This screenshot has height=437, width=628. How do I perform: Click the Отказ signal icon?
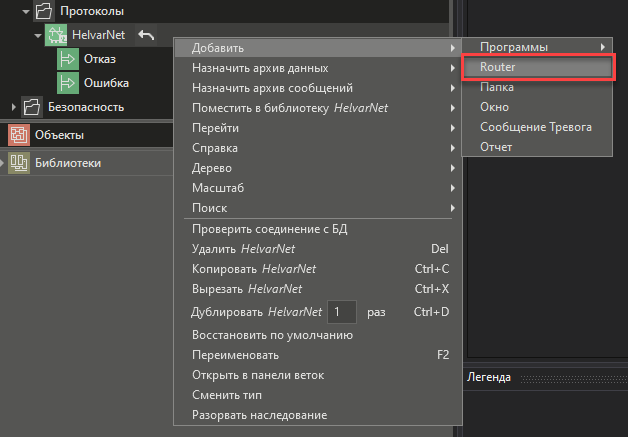(x=68, y=60)
